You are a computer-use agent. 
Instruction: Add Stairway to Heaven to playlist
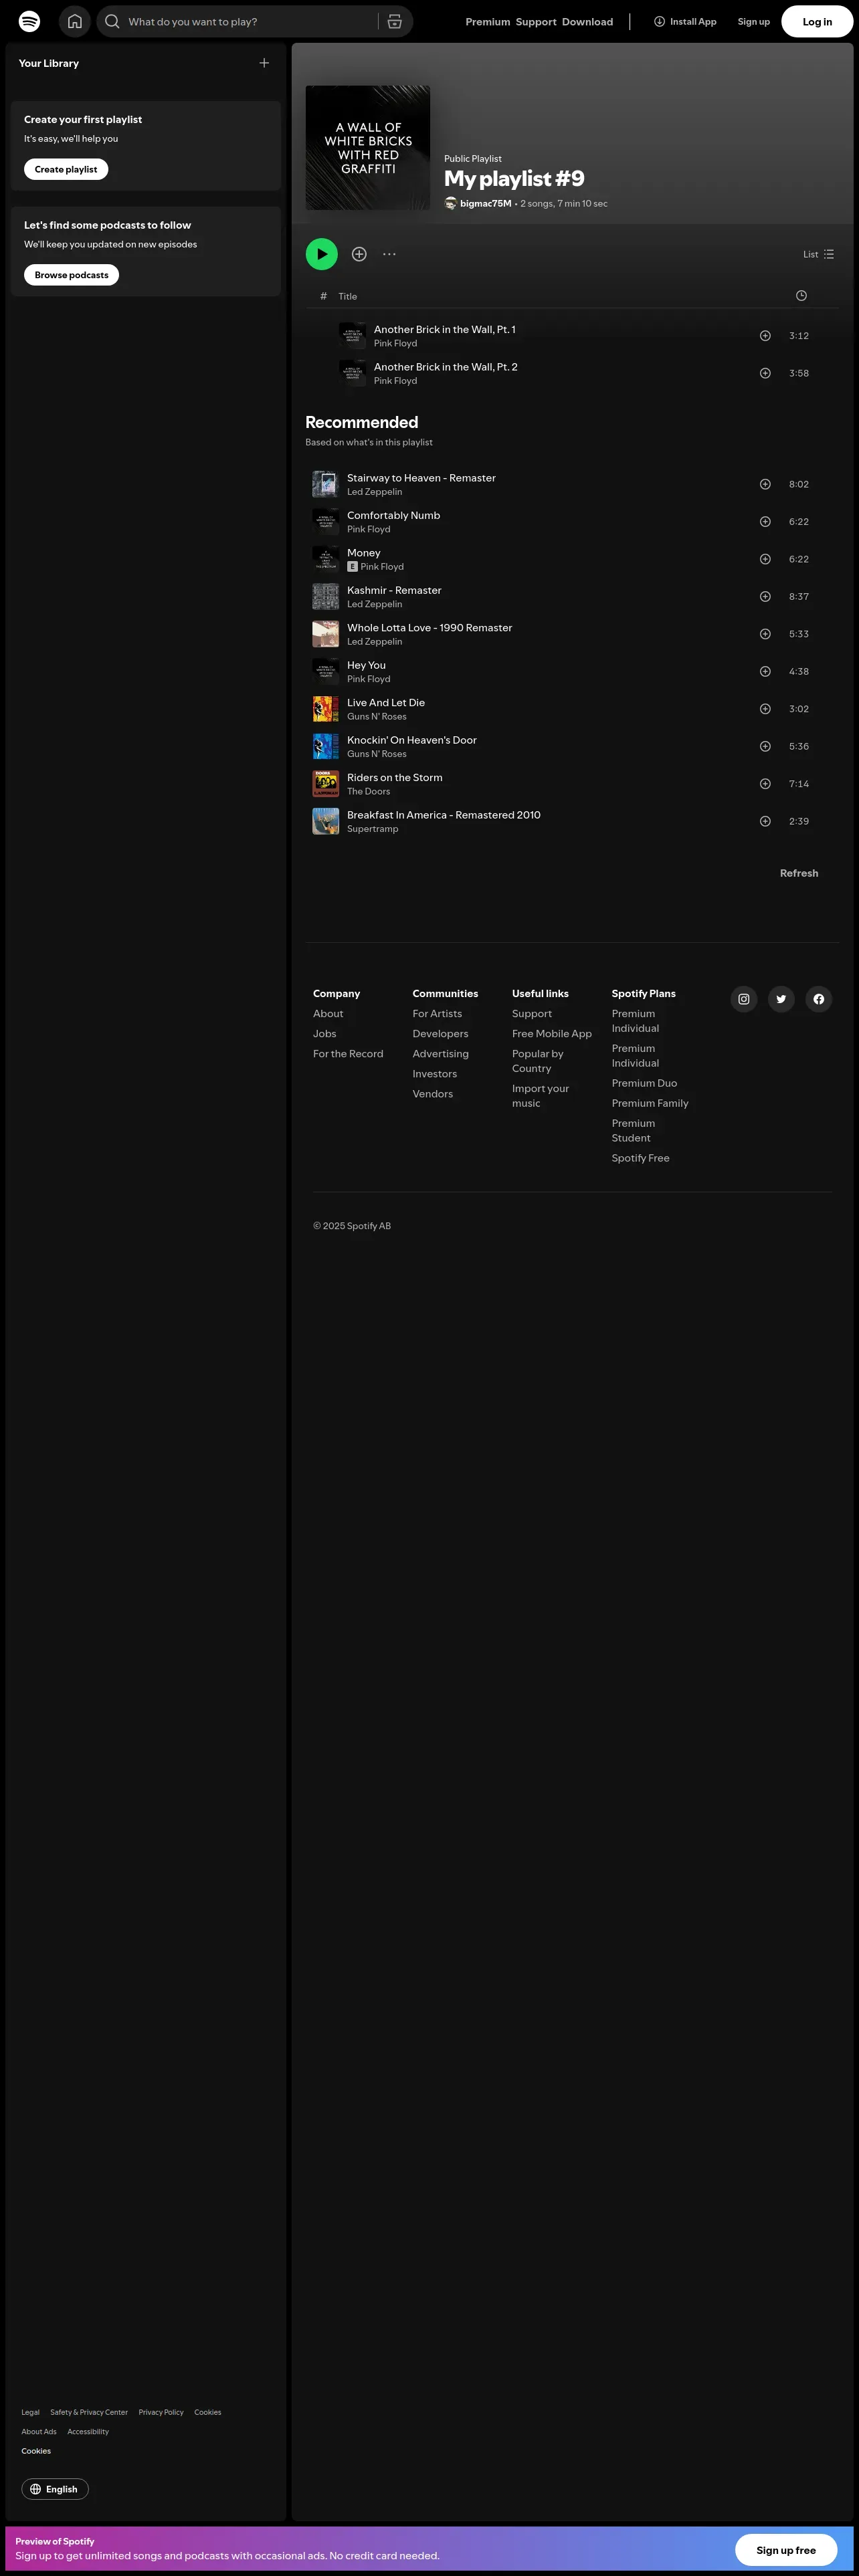(x=765, y=484)
